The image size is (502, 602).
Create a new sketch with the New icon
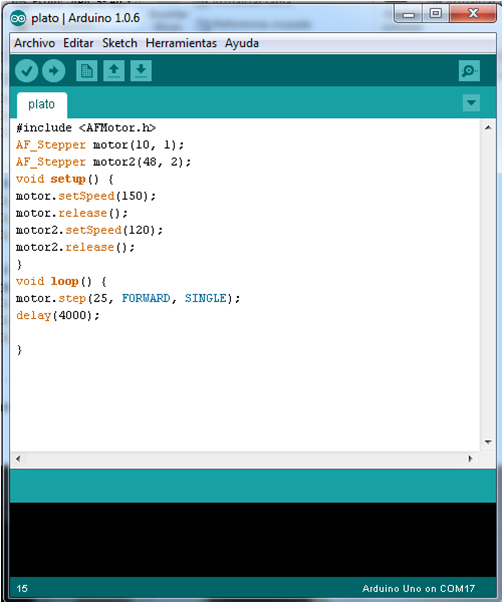(86, 71)
